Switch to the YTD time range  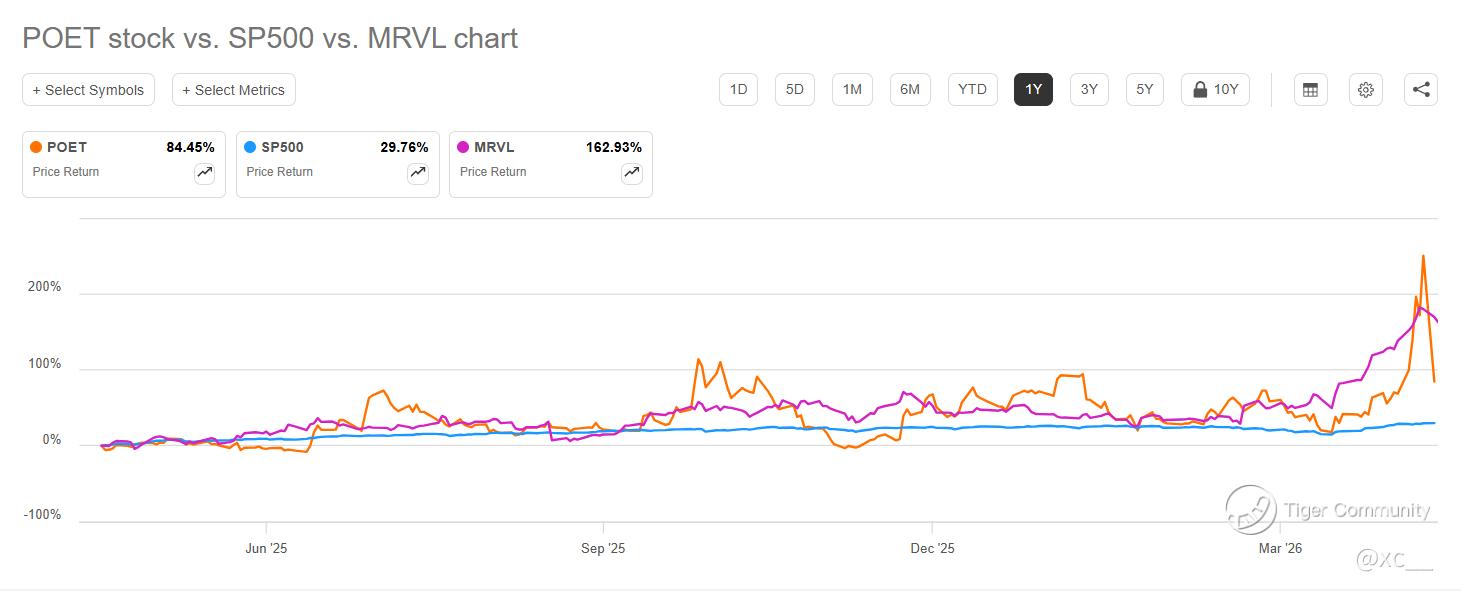pos(972,89)
